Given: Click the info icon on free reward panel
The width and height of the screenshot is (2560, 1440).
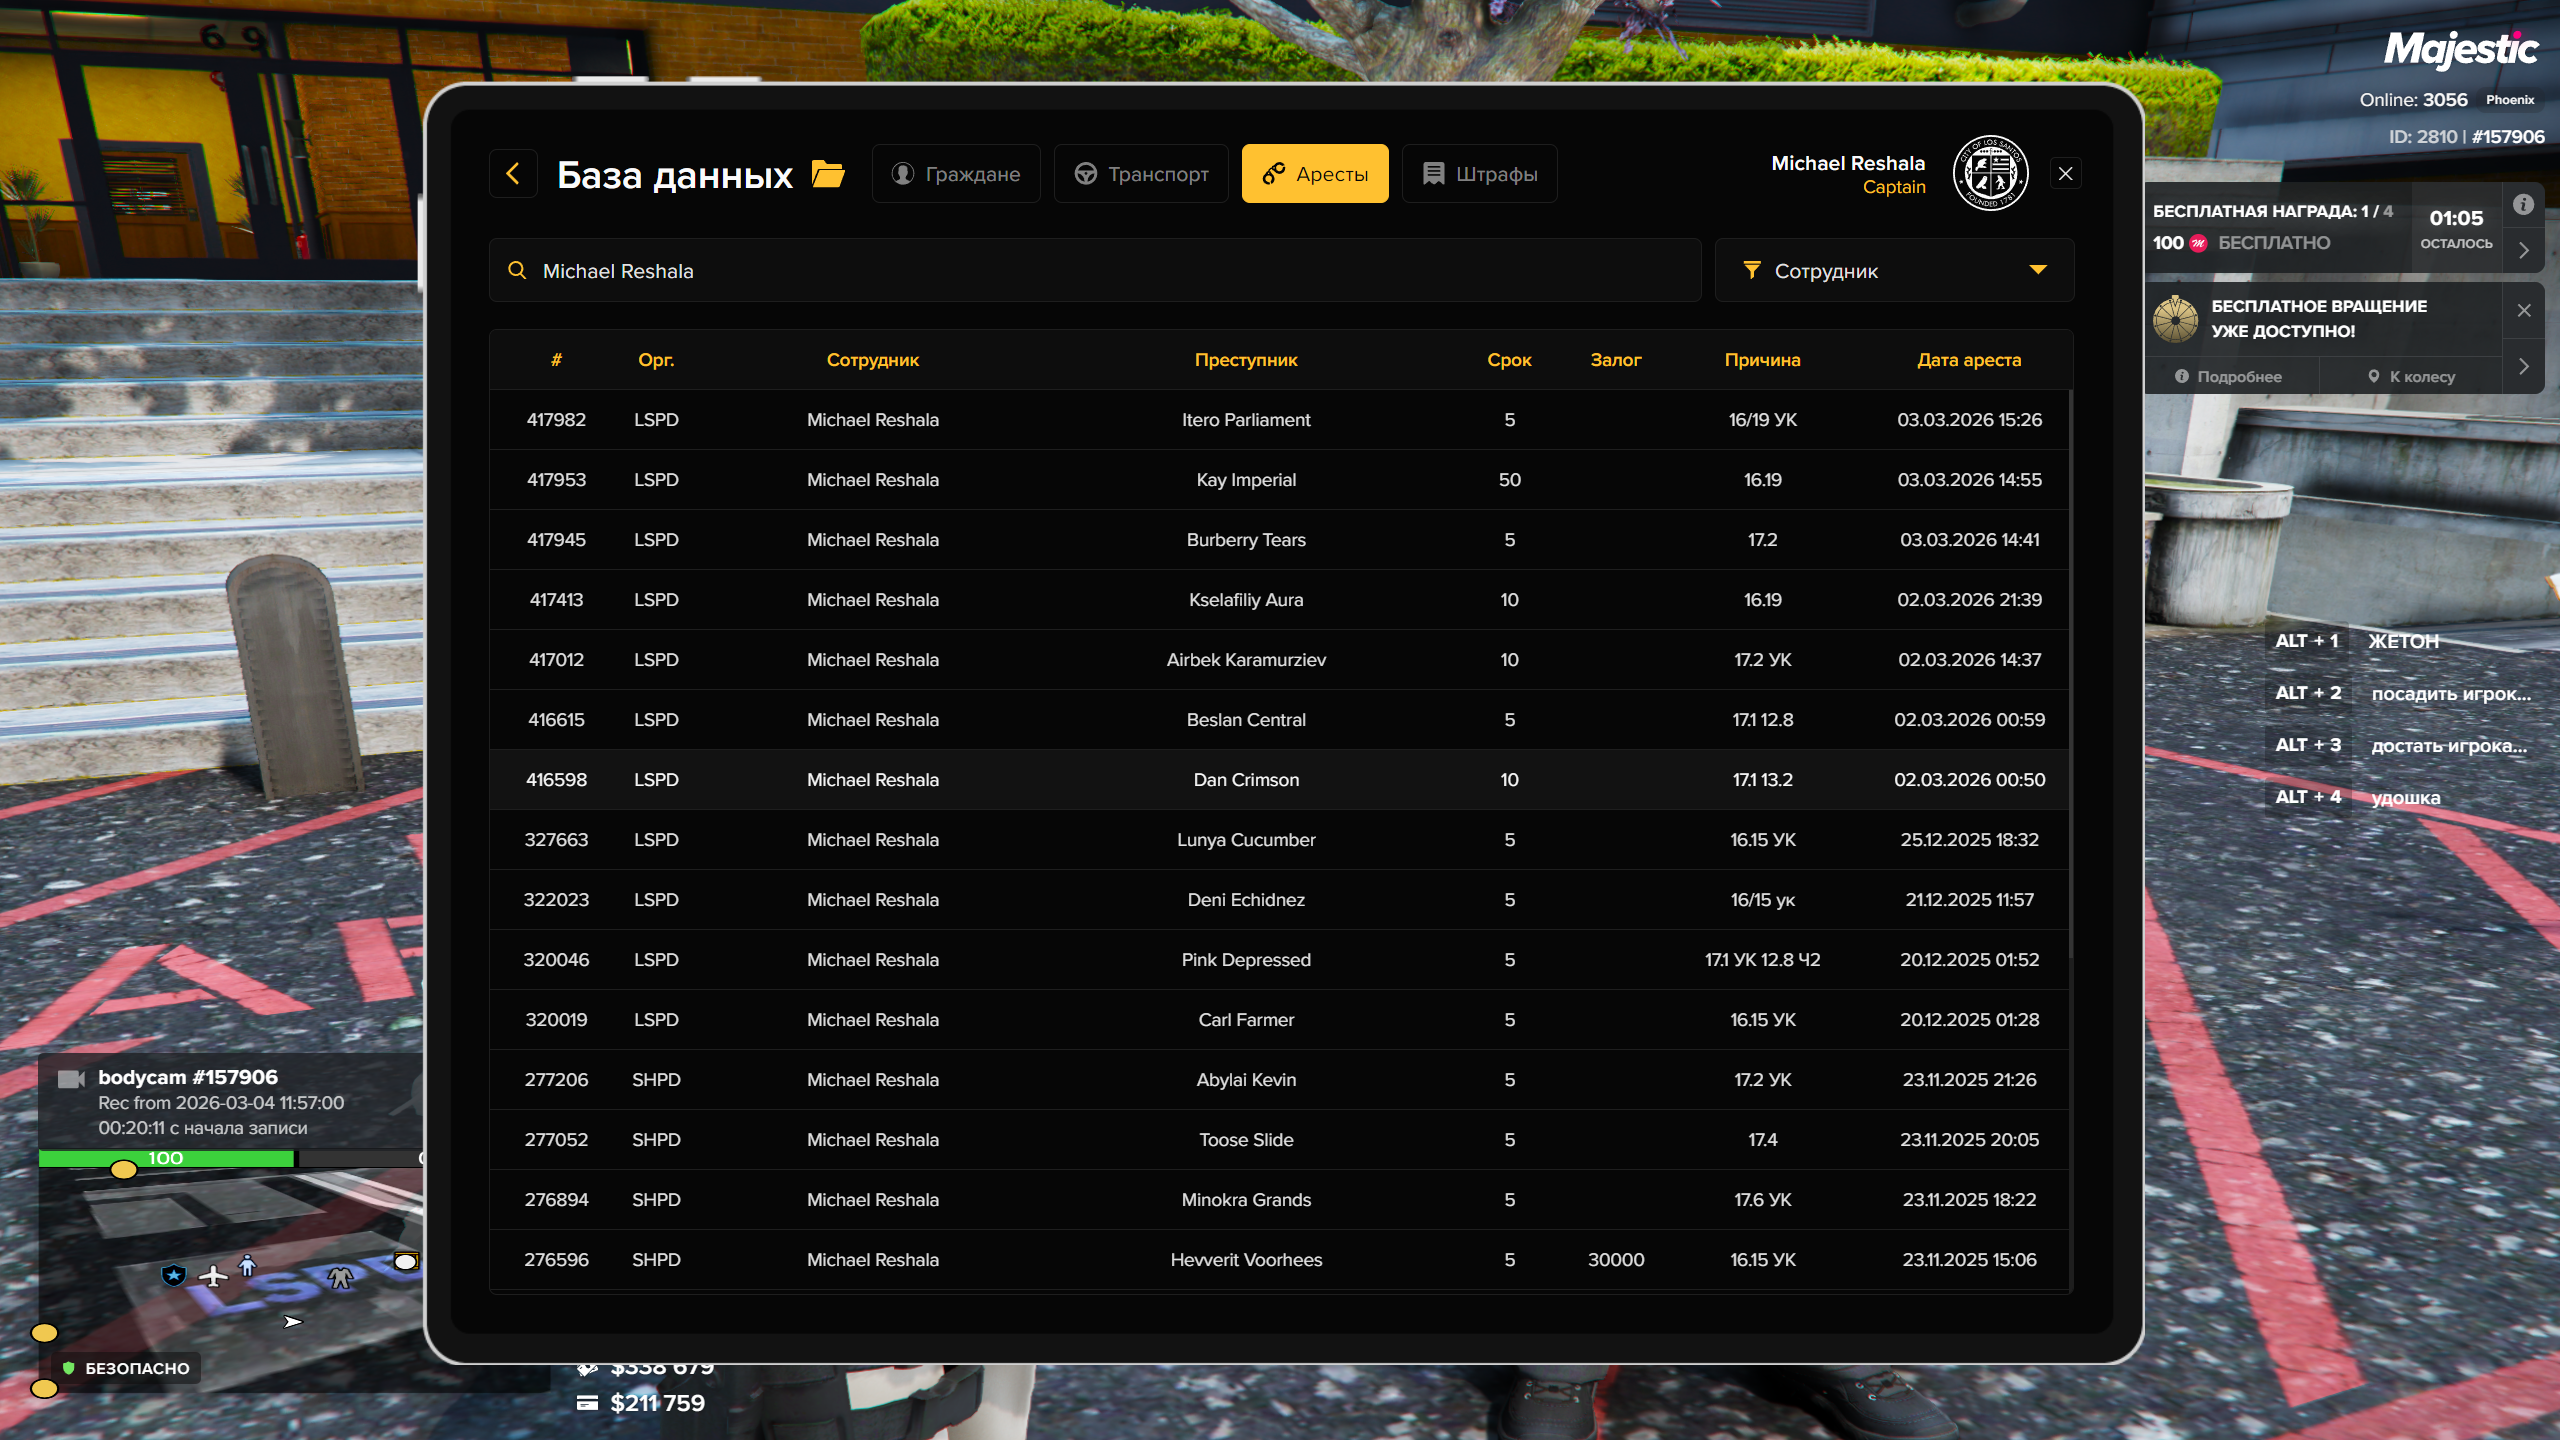Looking at the screenshot, I should click(x=2523, y=205).
